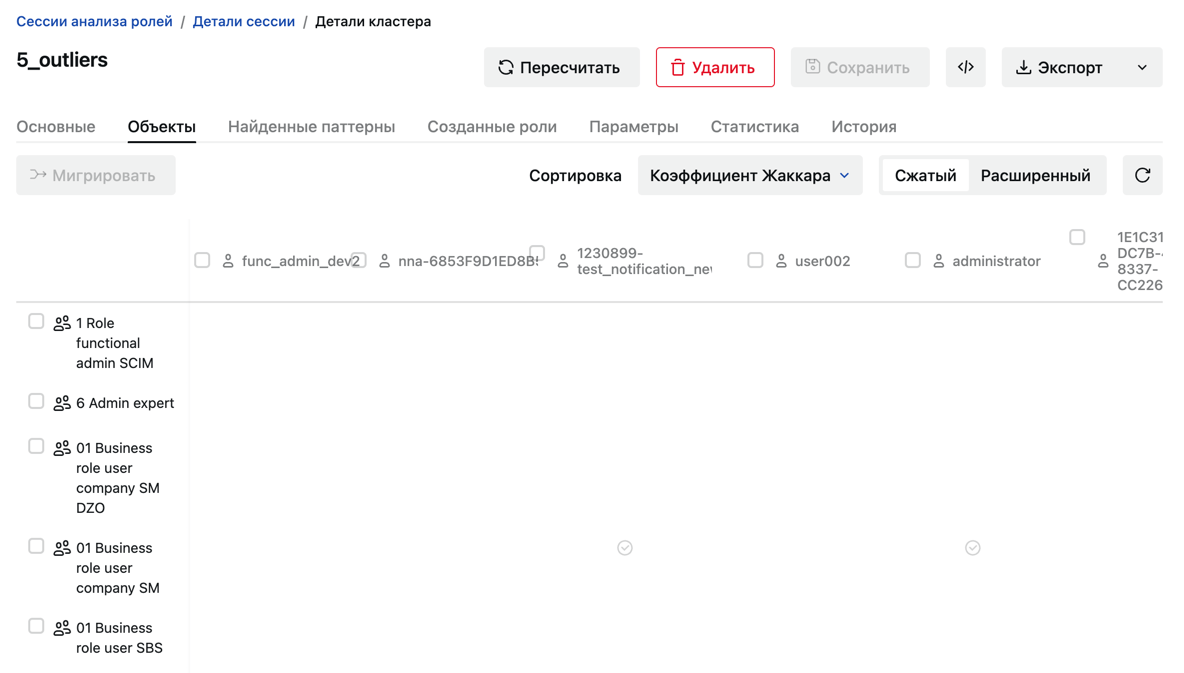The image size is (1184, 673).
Task: Click the checkmark icon under 1230899-test_notification column
Action: coord(624,548)
